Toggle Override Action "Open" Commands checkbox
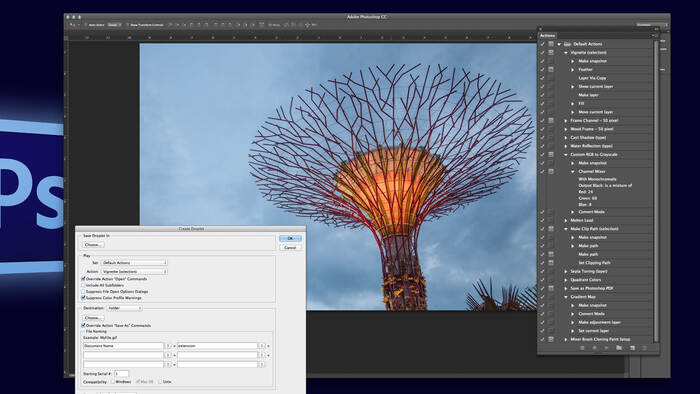 [83, 279]
